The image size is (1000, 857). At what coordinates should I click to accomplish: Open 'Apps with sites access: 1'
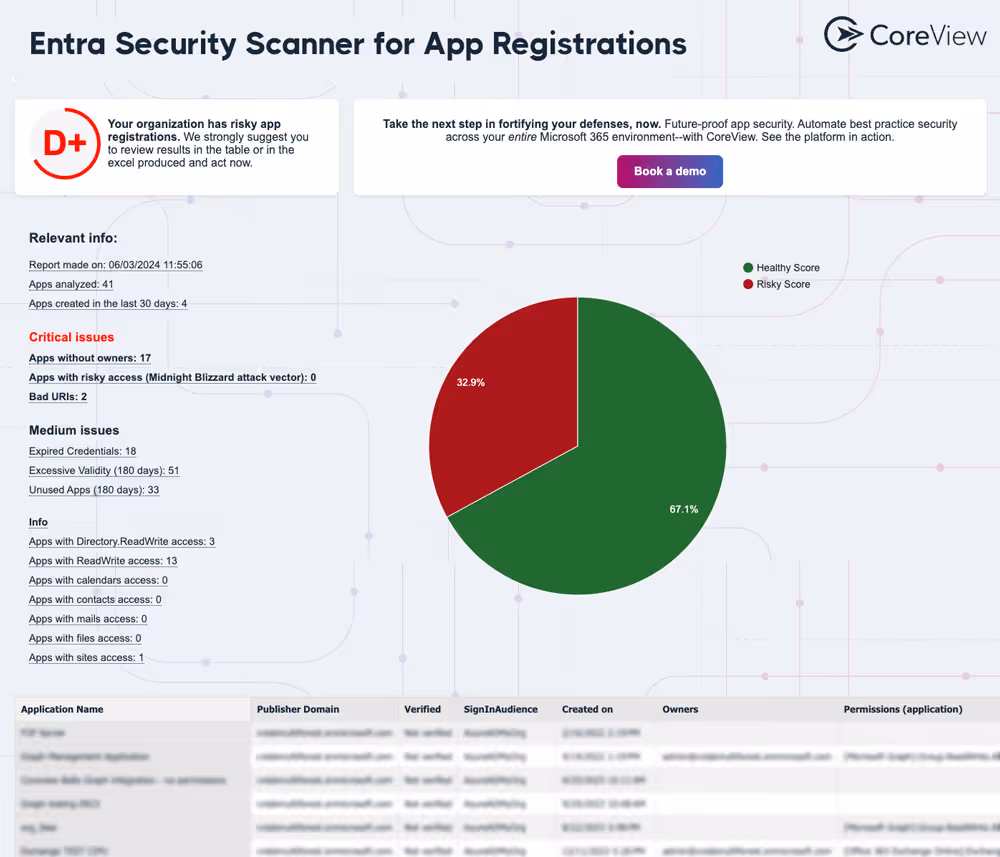tap(86, 657)
